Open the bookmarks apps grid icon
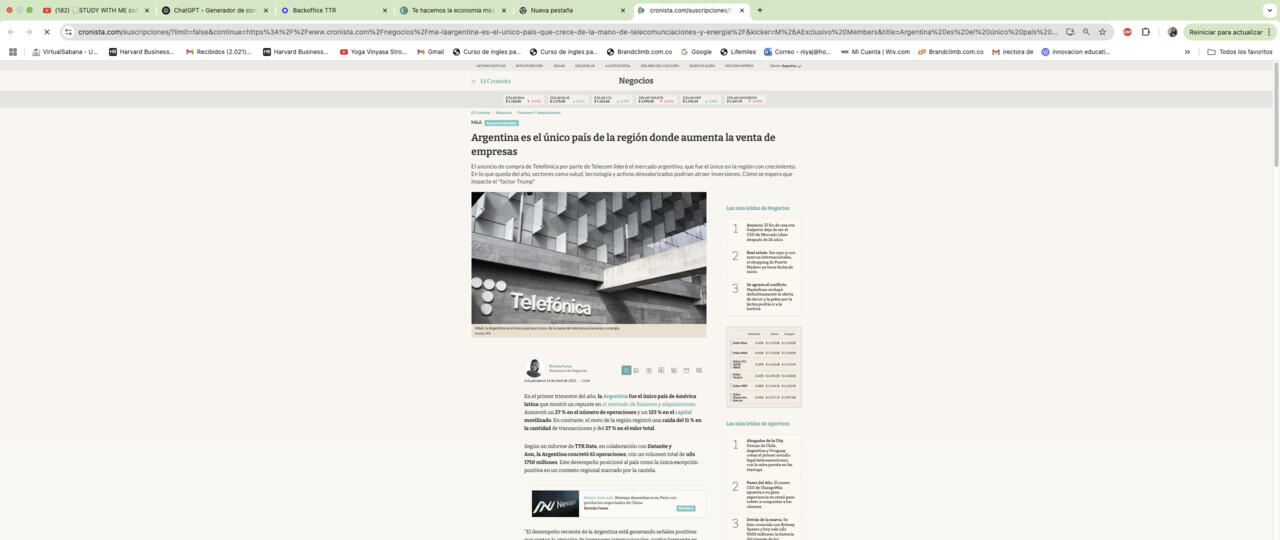 pos(13,52)
